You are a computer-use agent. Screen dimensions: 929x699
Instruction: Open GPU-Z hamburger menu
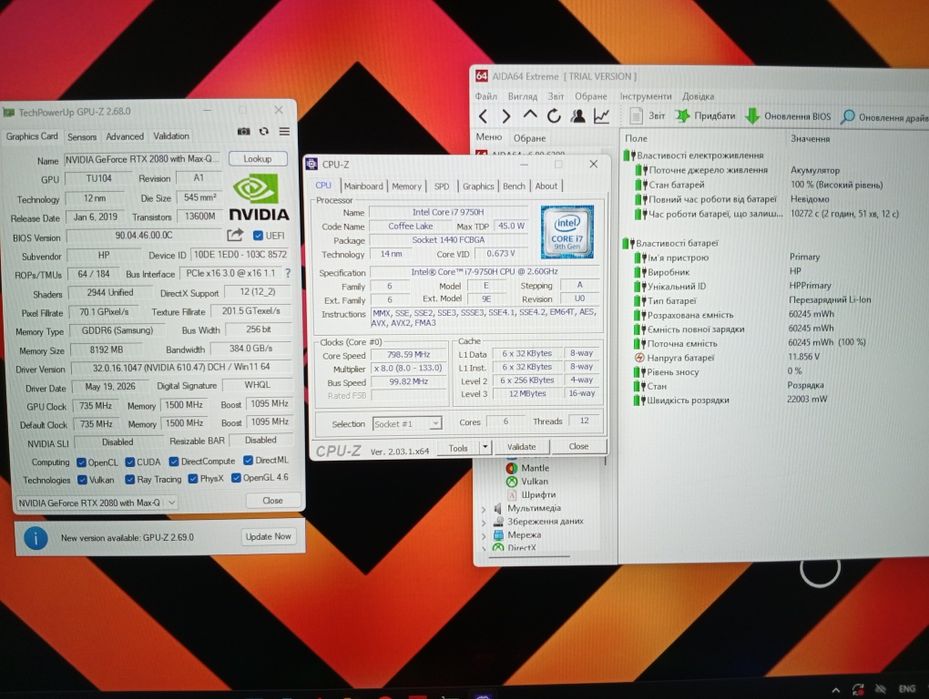(285, 131)
